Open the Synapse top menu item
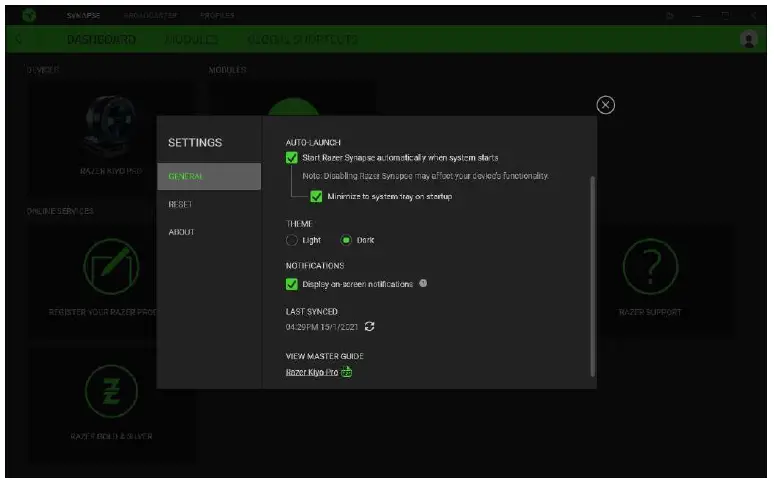Viewport: 784px width, 491px height. click(x=84, y=16)
